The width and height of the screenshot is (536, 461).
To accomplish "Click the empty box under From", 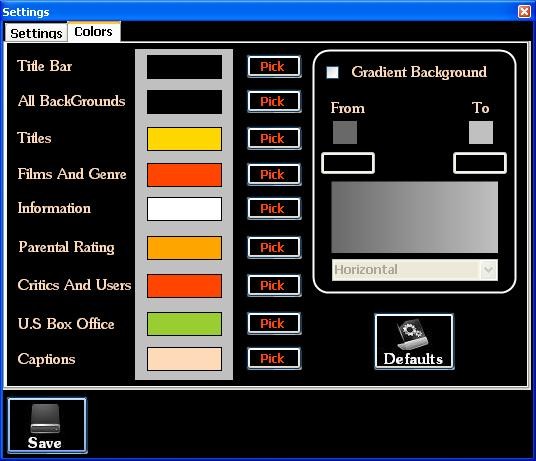I will (x=348, y=163).
